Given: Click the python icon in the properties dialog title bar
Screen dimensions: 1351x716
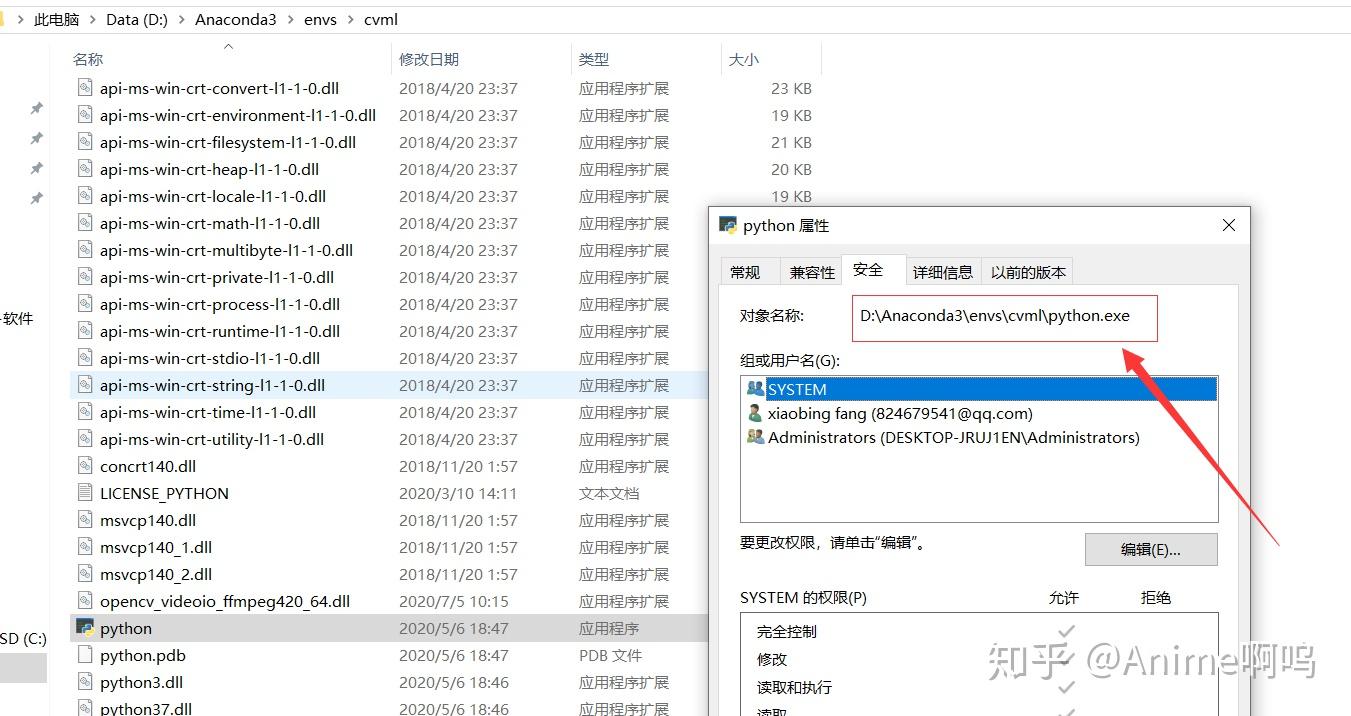Looking at the screenshot, I should tap(728, 226).
